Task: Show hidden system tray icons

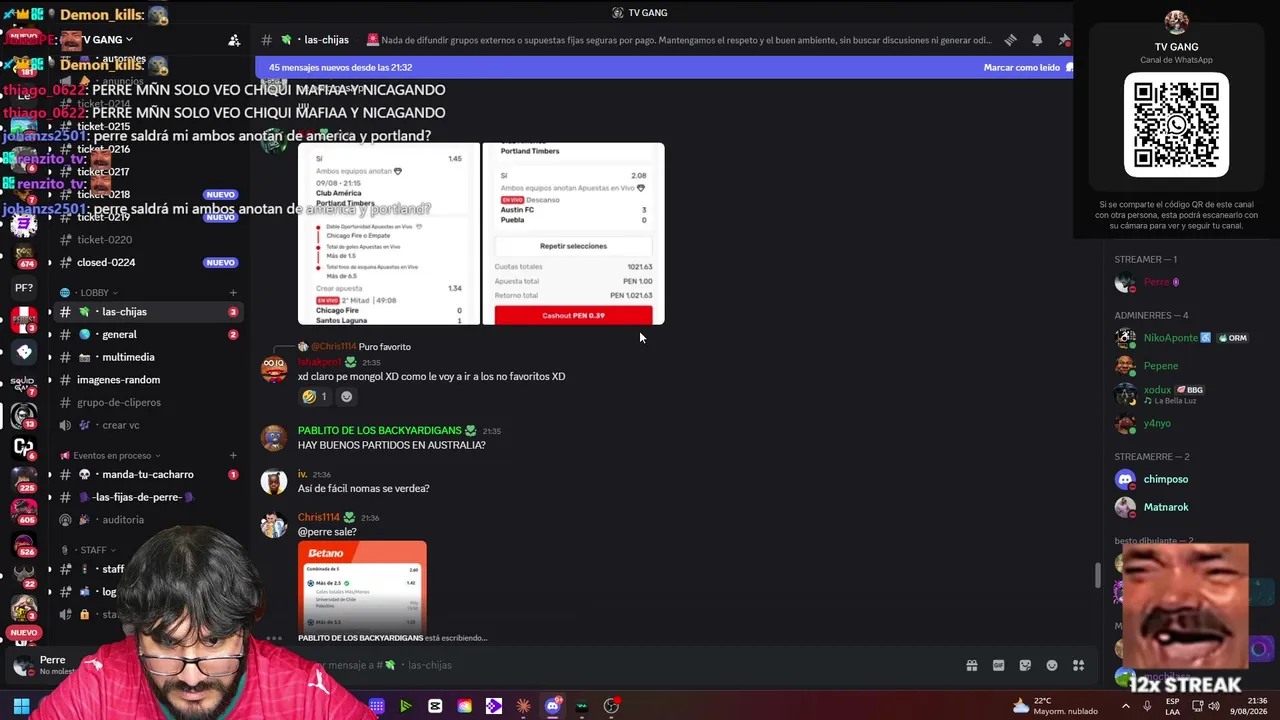Action: pos(1126,706)
